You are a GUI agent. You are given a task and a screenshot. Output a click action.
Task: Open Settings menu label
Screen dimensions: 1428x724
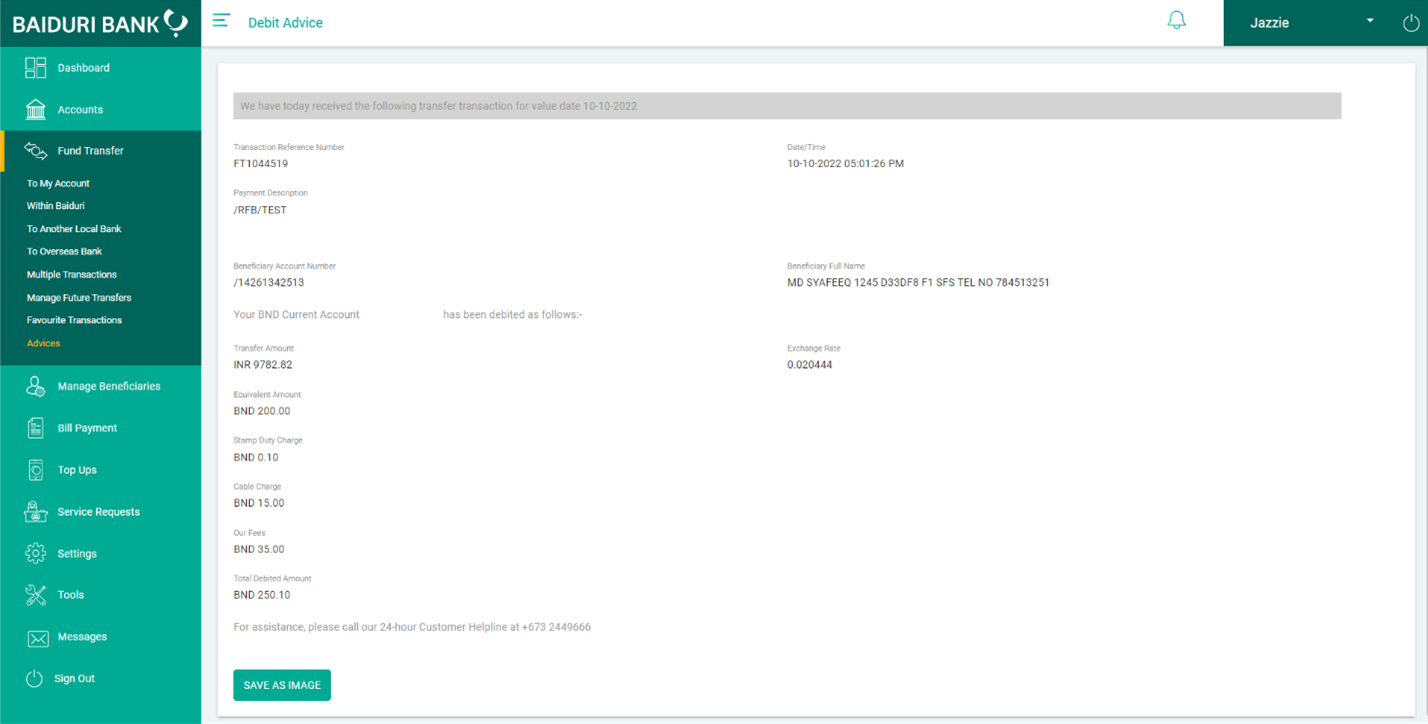click(x=77, y=554)
